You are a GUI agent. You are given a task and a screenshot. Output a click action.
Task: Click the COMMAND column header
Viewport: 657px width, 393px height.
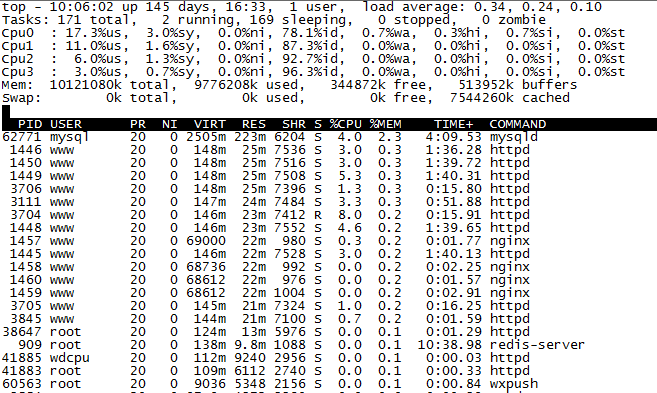coord(518,124)
